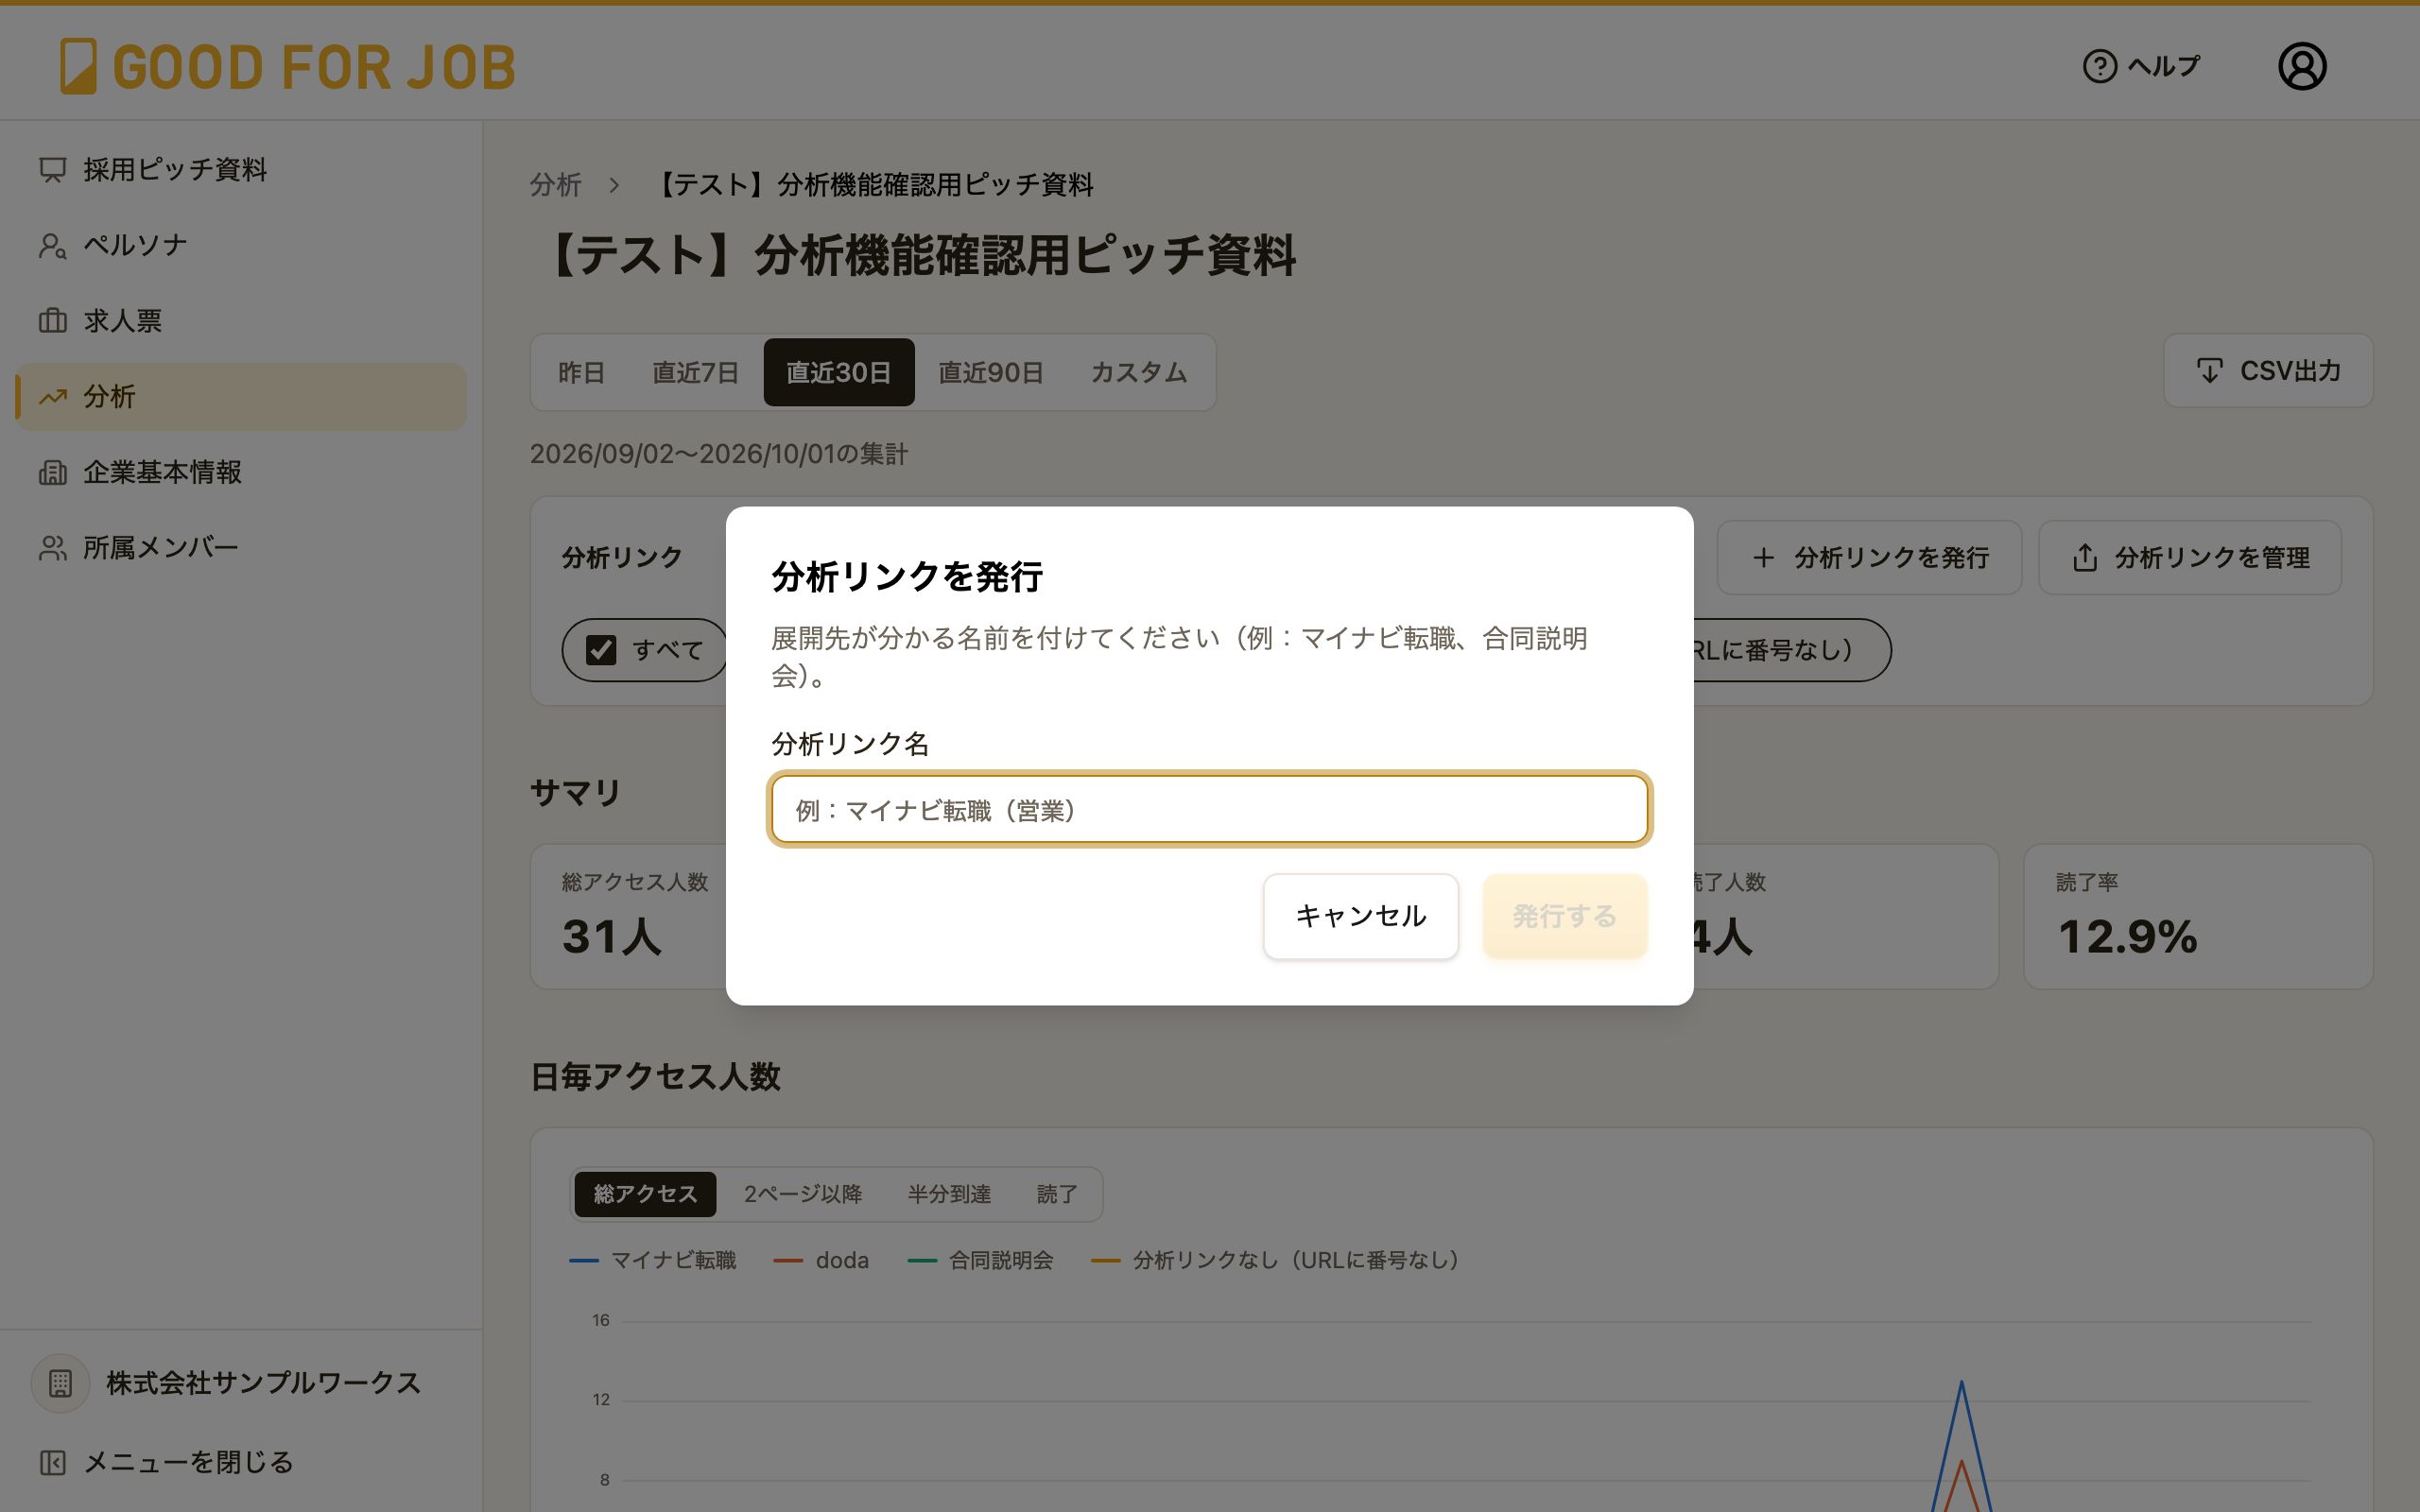Click the 所属メンバー people icon
The width and height of the screenshot is (2420, 1512).
[x=52, y=548]
